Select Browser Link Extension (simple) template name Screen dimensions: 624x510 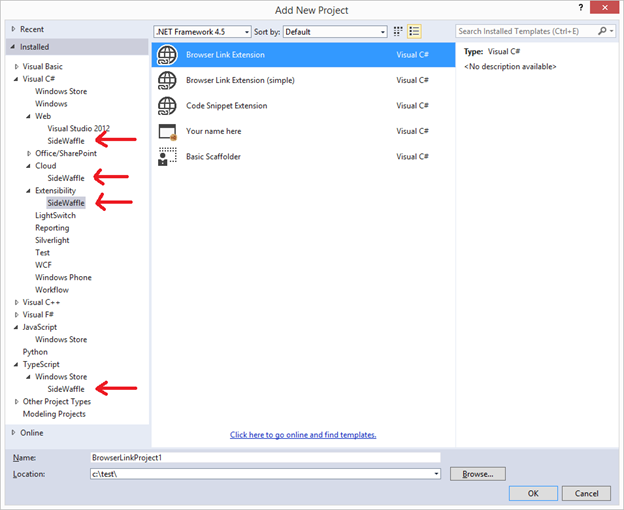(x=240, y=80)
